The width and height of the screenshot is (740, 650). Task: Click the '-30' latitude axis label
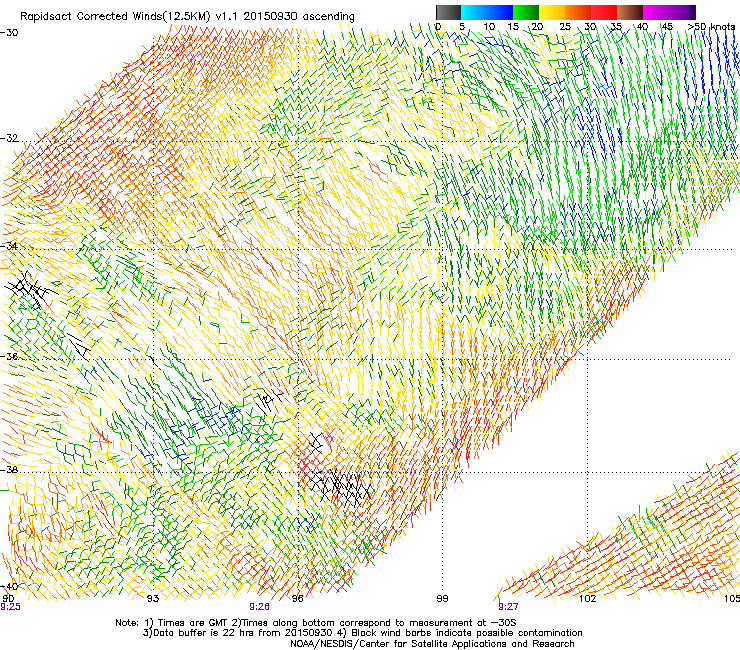click(x=9, y=33)
